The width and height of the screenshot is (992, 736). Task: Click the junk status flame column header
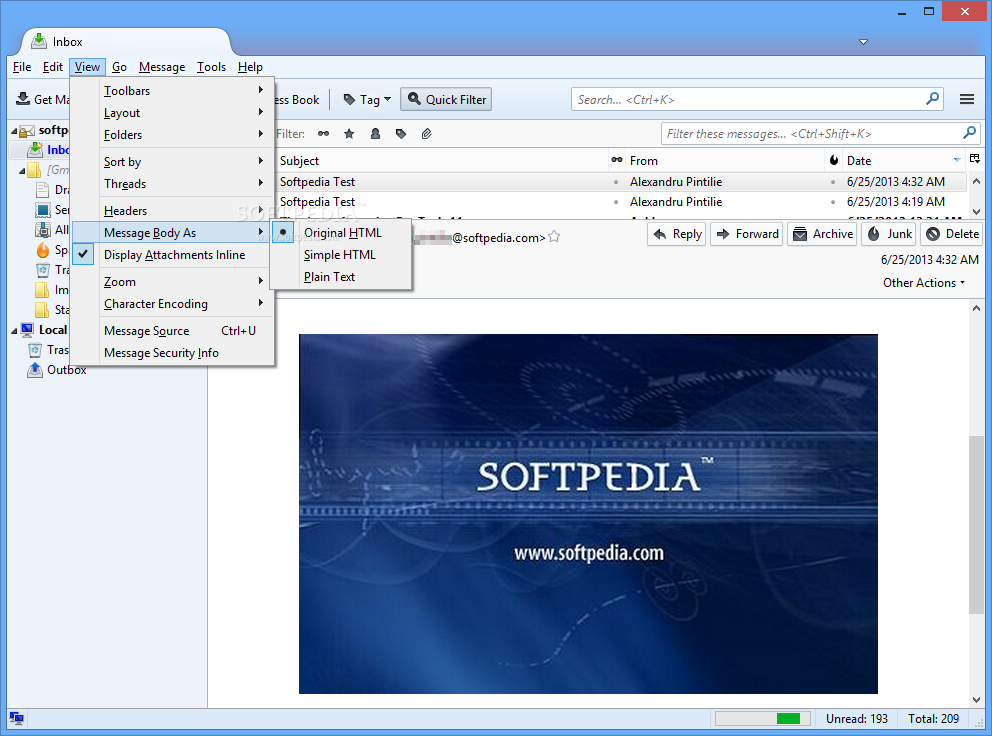coord(834,160)
